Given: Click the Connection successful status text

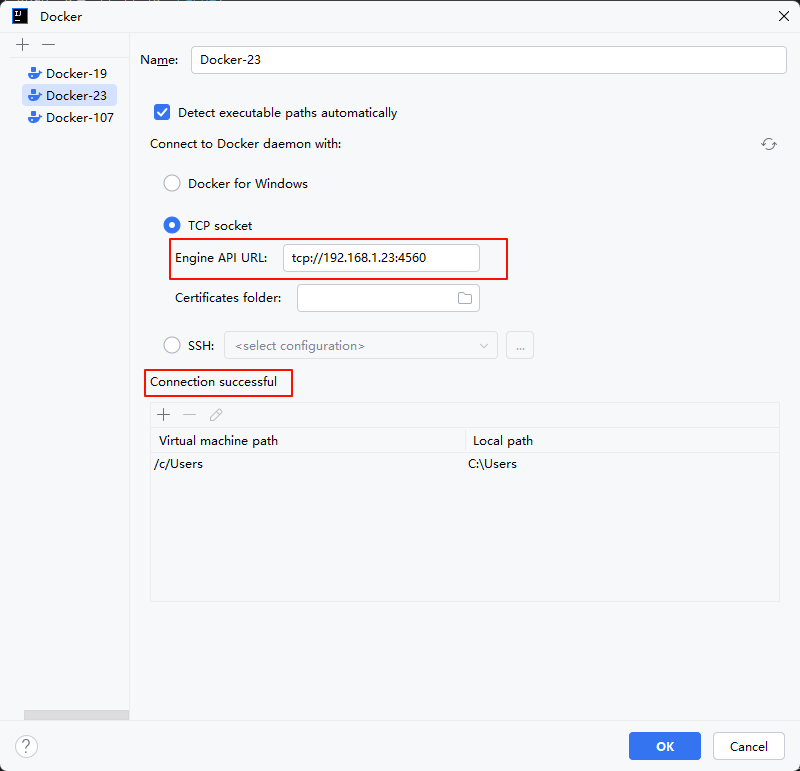Looking at the screenshot, I should click(x=213, y=382).
